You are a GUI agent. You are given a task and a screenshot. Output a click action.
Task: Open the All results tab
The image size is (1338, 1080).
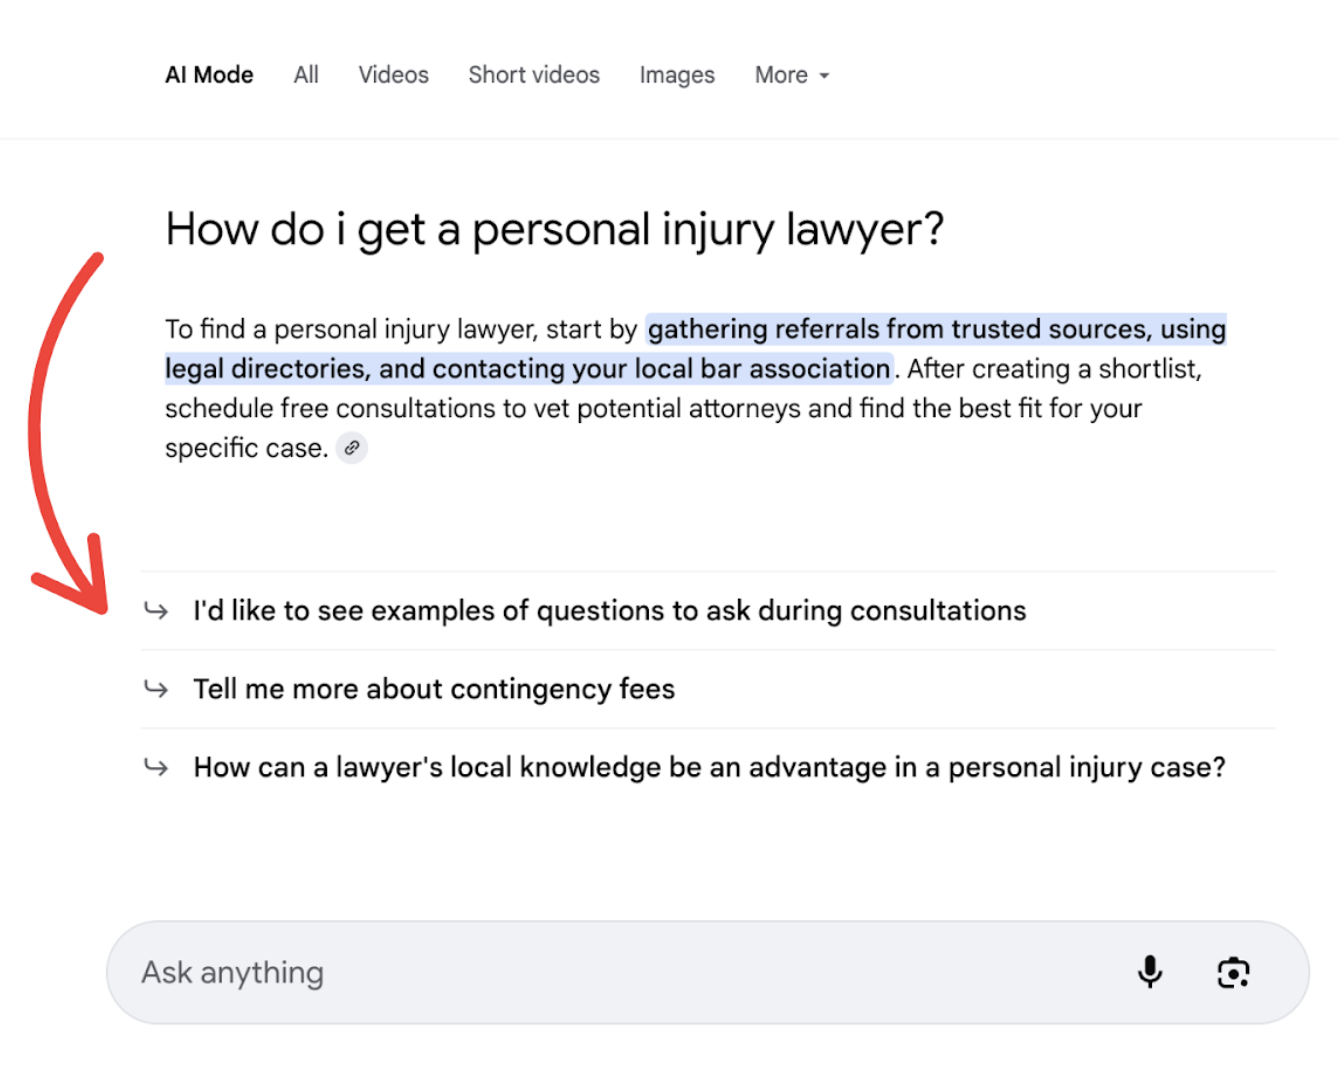pos(306,75)
